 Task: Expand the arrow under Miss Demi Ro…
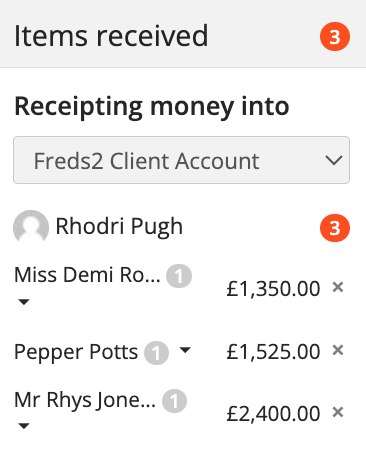[24, 302]
